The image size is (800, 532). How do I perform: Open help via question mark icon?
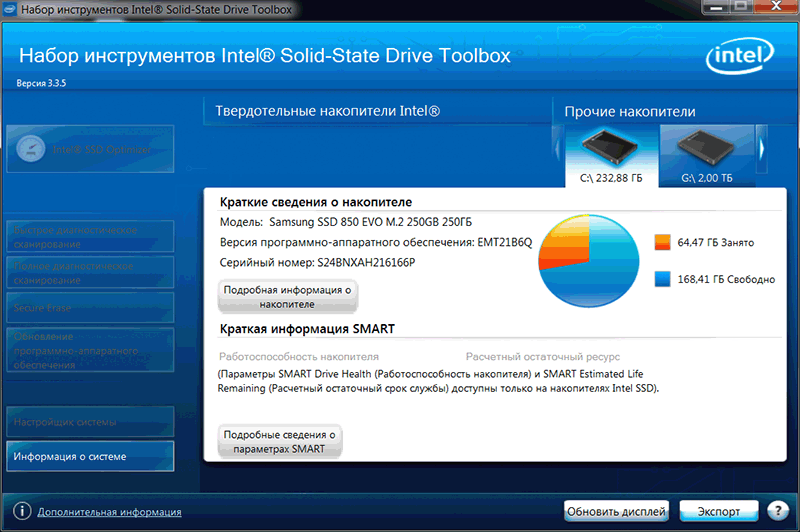tap(778, 511)
